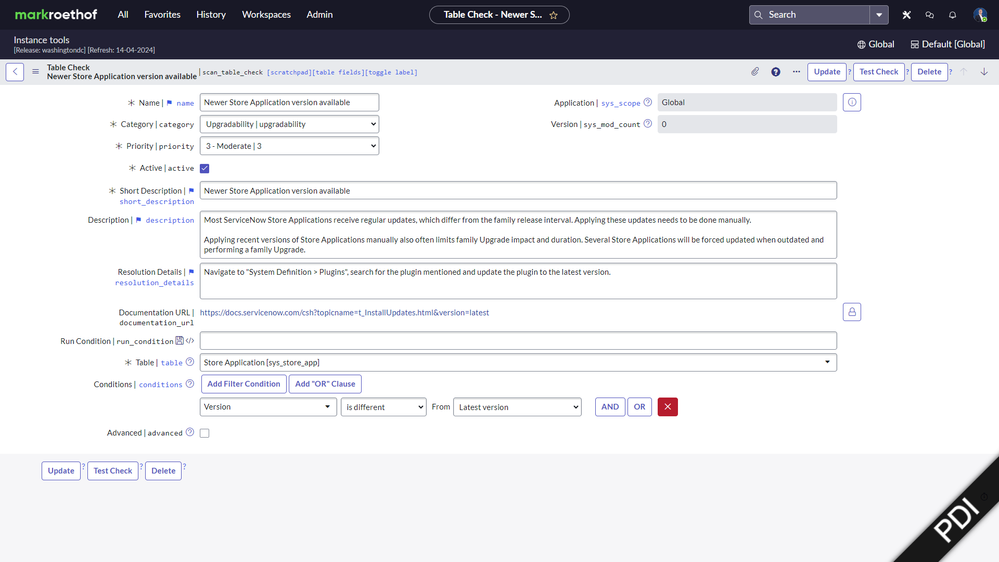
Task: Open the docs.servicenow.com documentation URL
Action: [345, 312]
